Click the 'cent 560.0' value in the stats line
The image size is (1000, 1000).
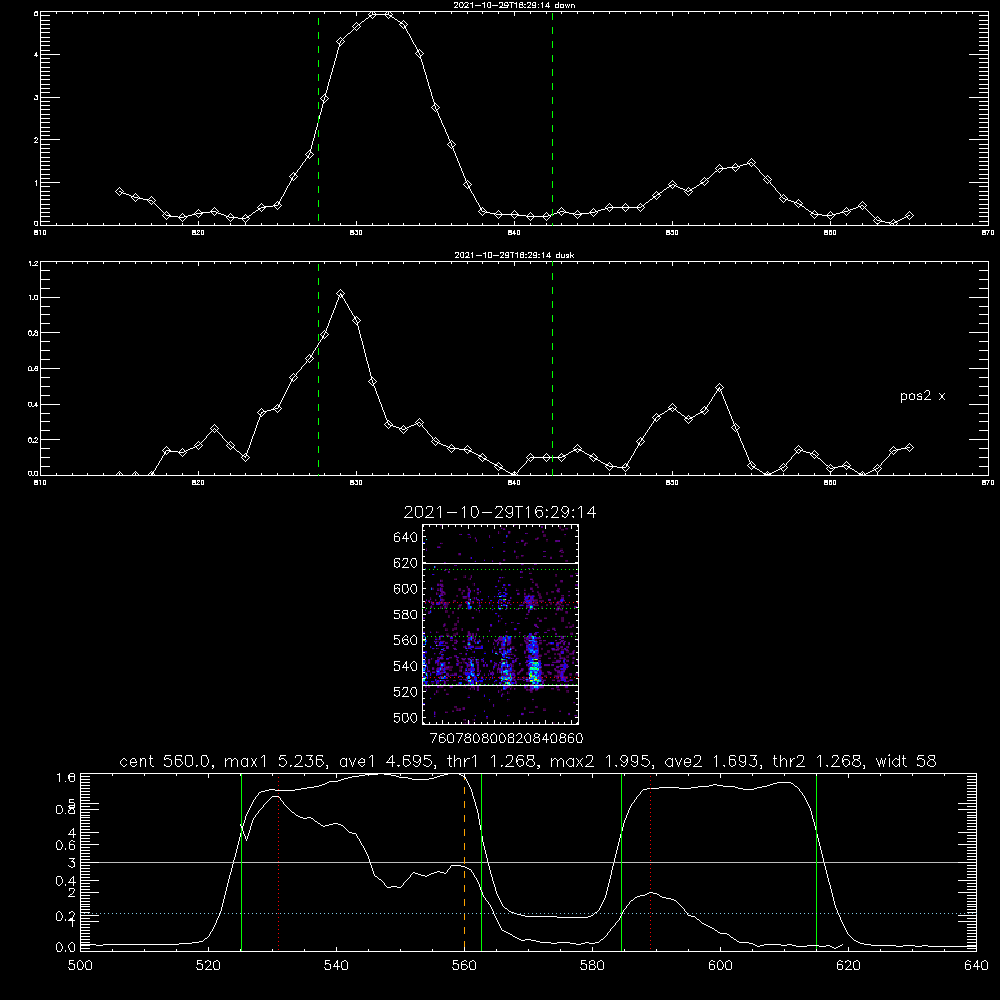pyautogui.click(x=165, y=761)
